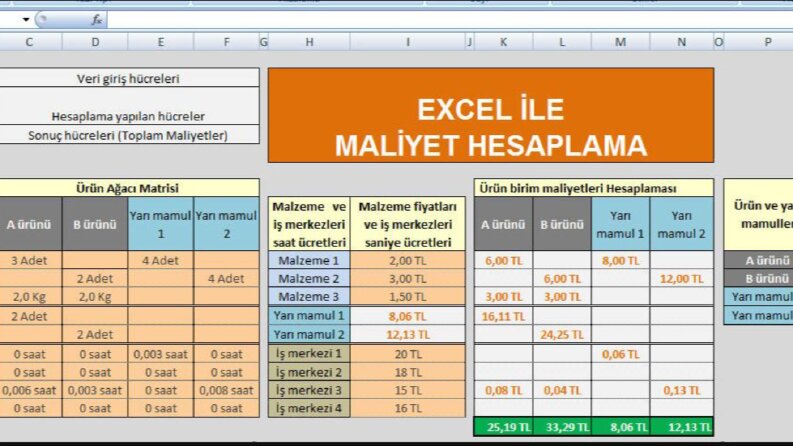Click the 'Veri giriş hücreleri' legend cell

tap(128, 78)
